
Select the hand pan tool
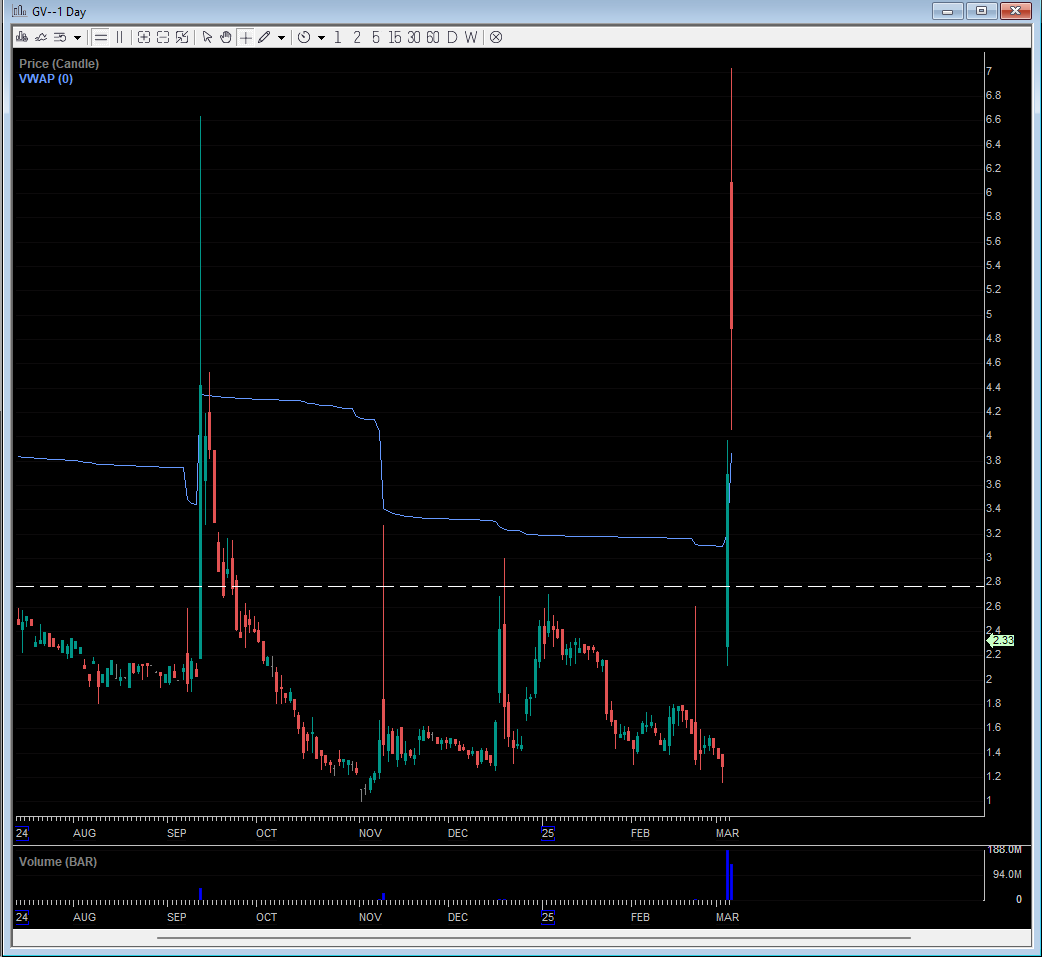pos(226,37)
